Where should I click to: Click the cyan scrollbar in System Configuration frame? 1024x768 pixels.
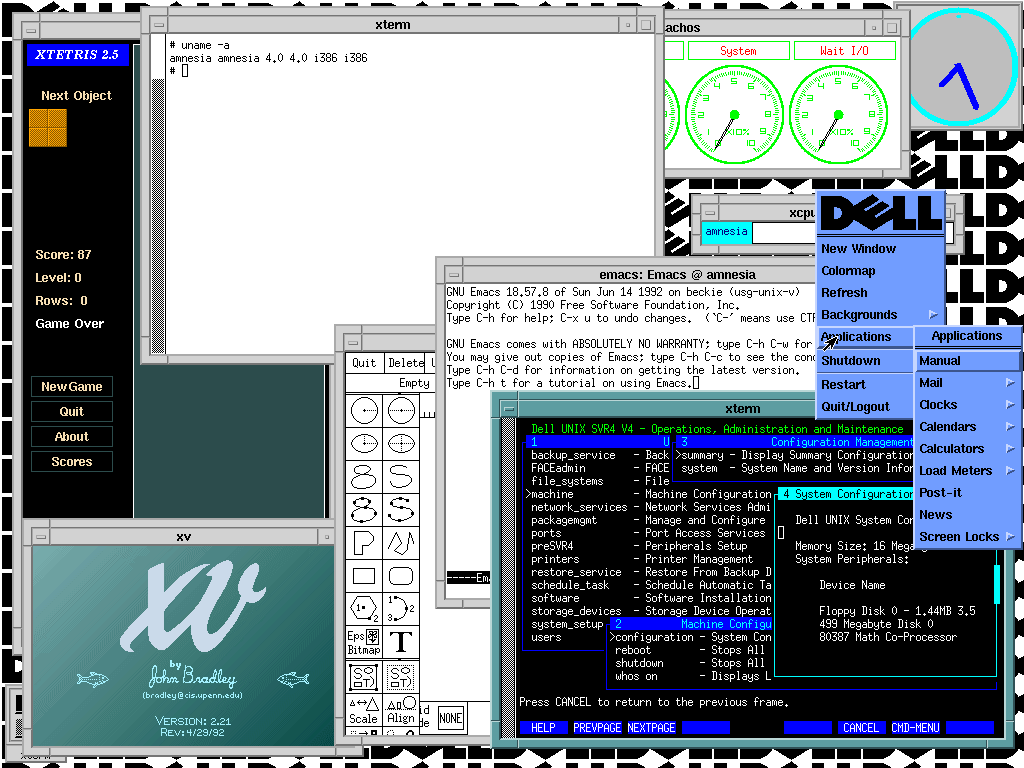click(x=997, y=584)
